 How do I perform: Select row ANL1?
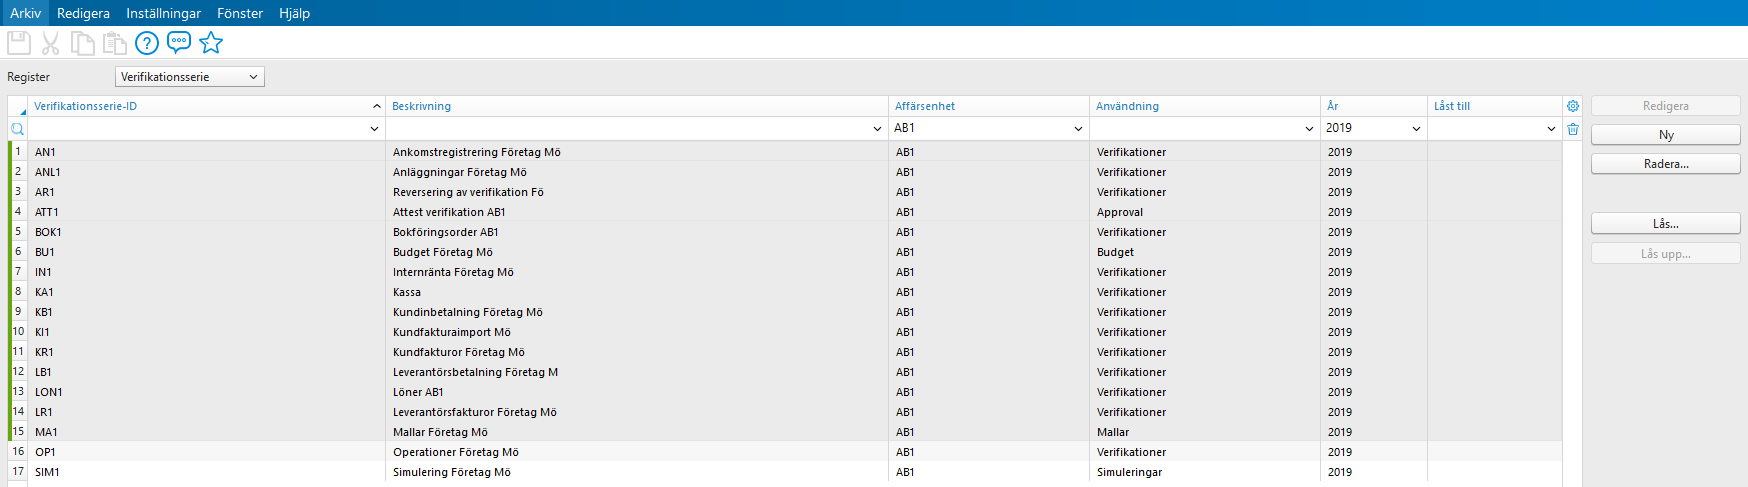pos(785,172)
